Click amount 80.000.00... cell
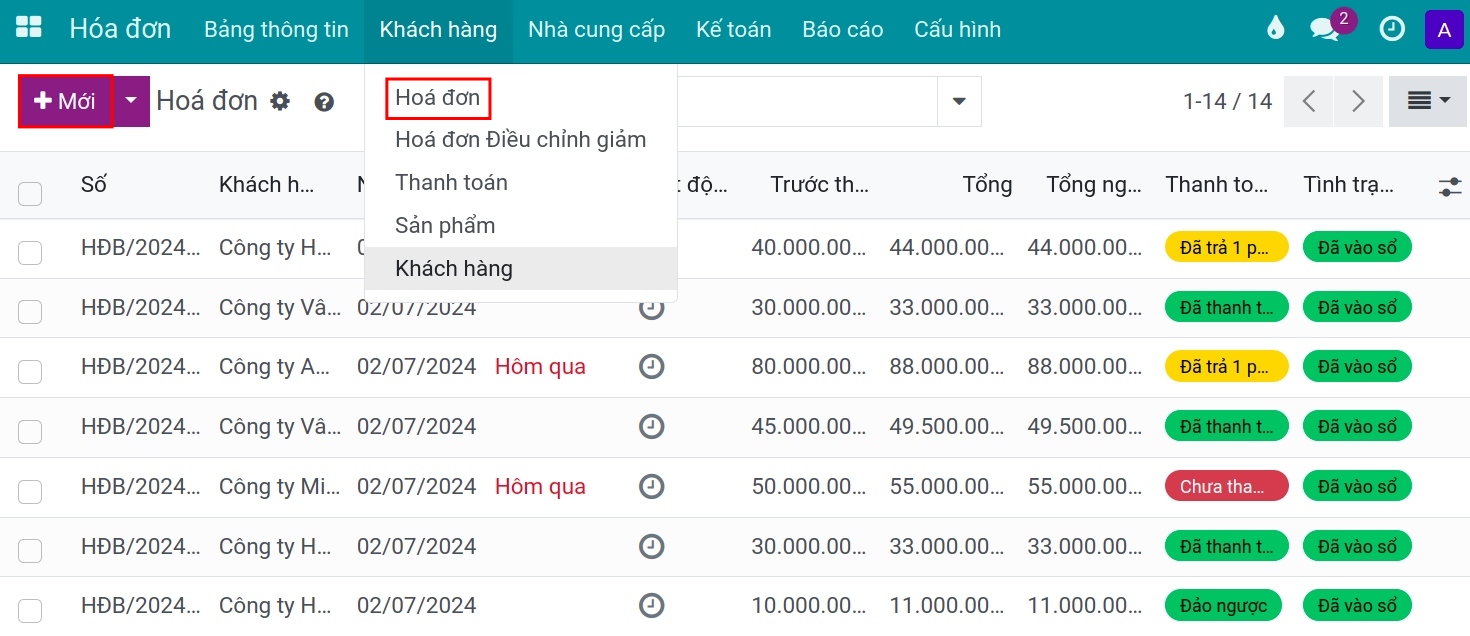Screen dimensions: 1470x636 [x=810, y=367]
